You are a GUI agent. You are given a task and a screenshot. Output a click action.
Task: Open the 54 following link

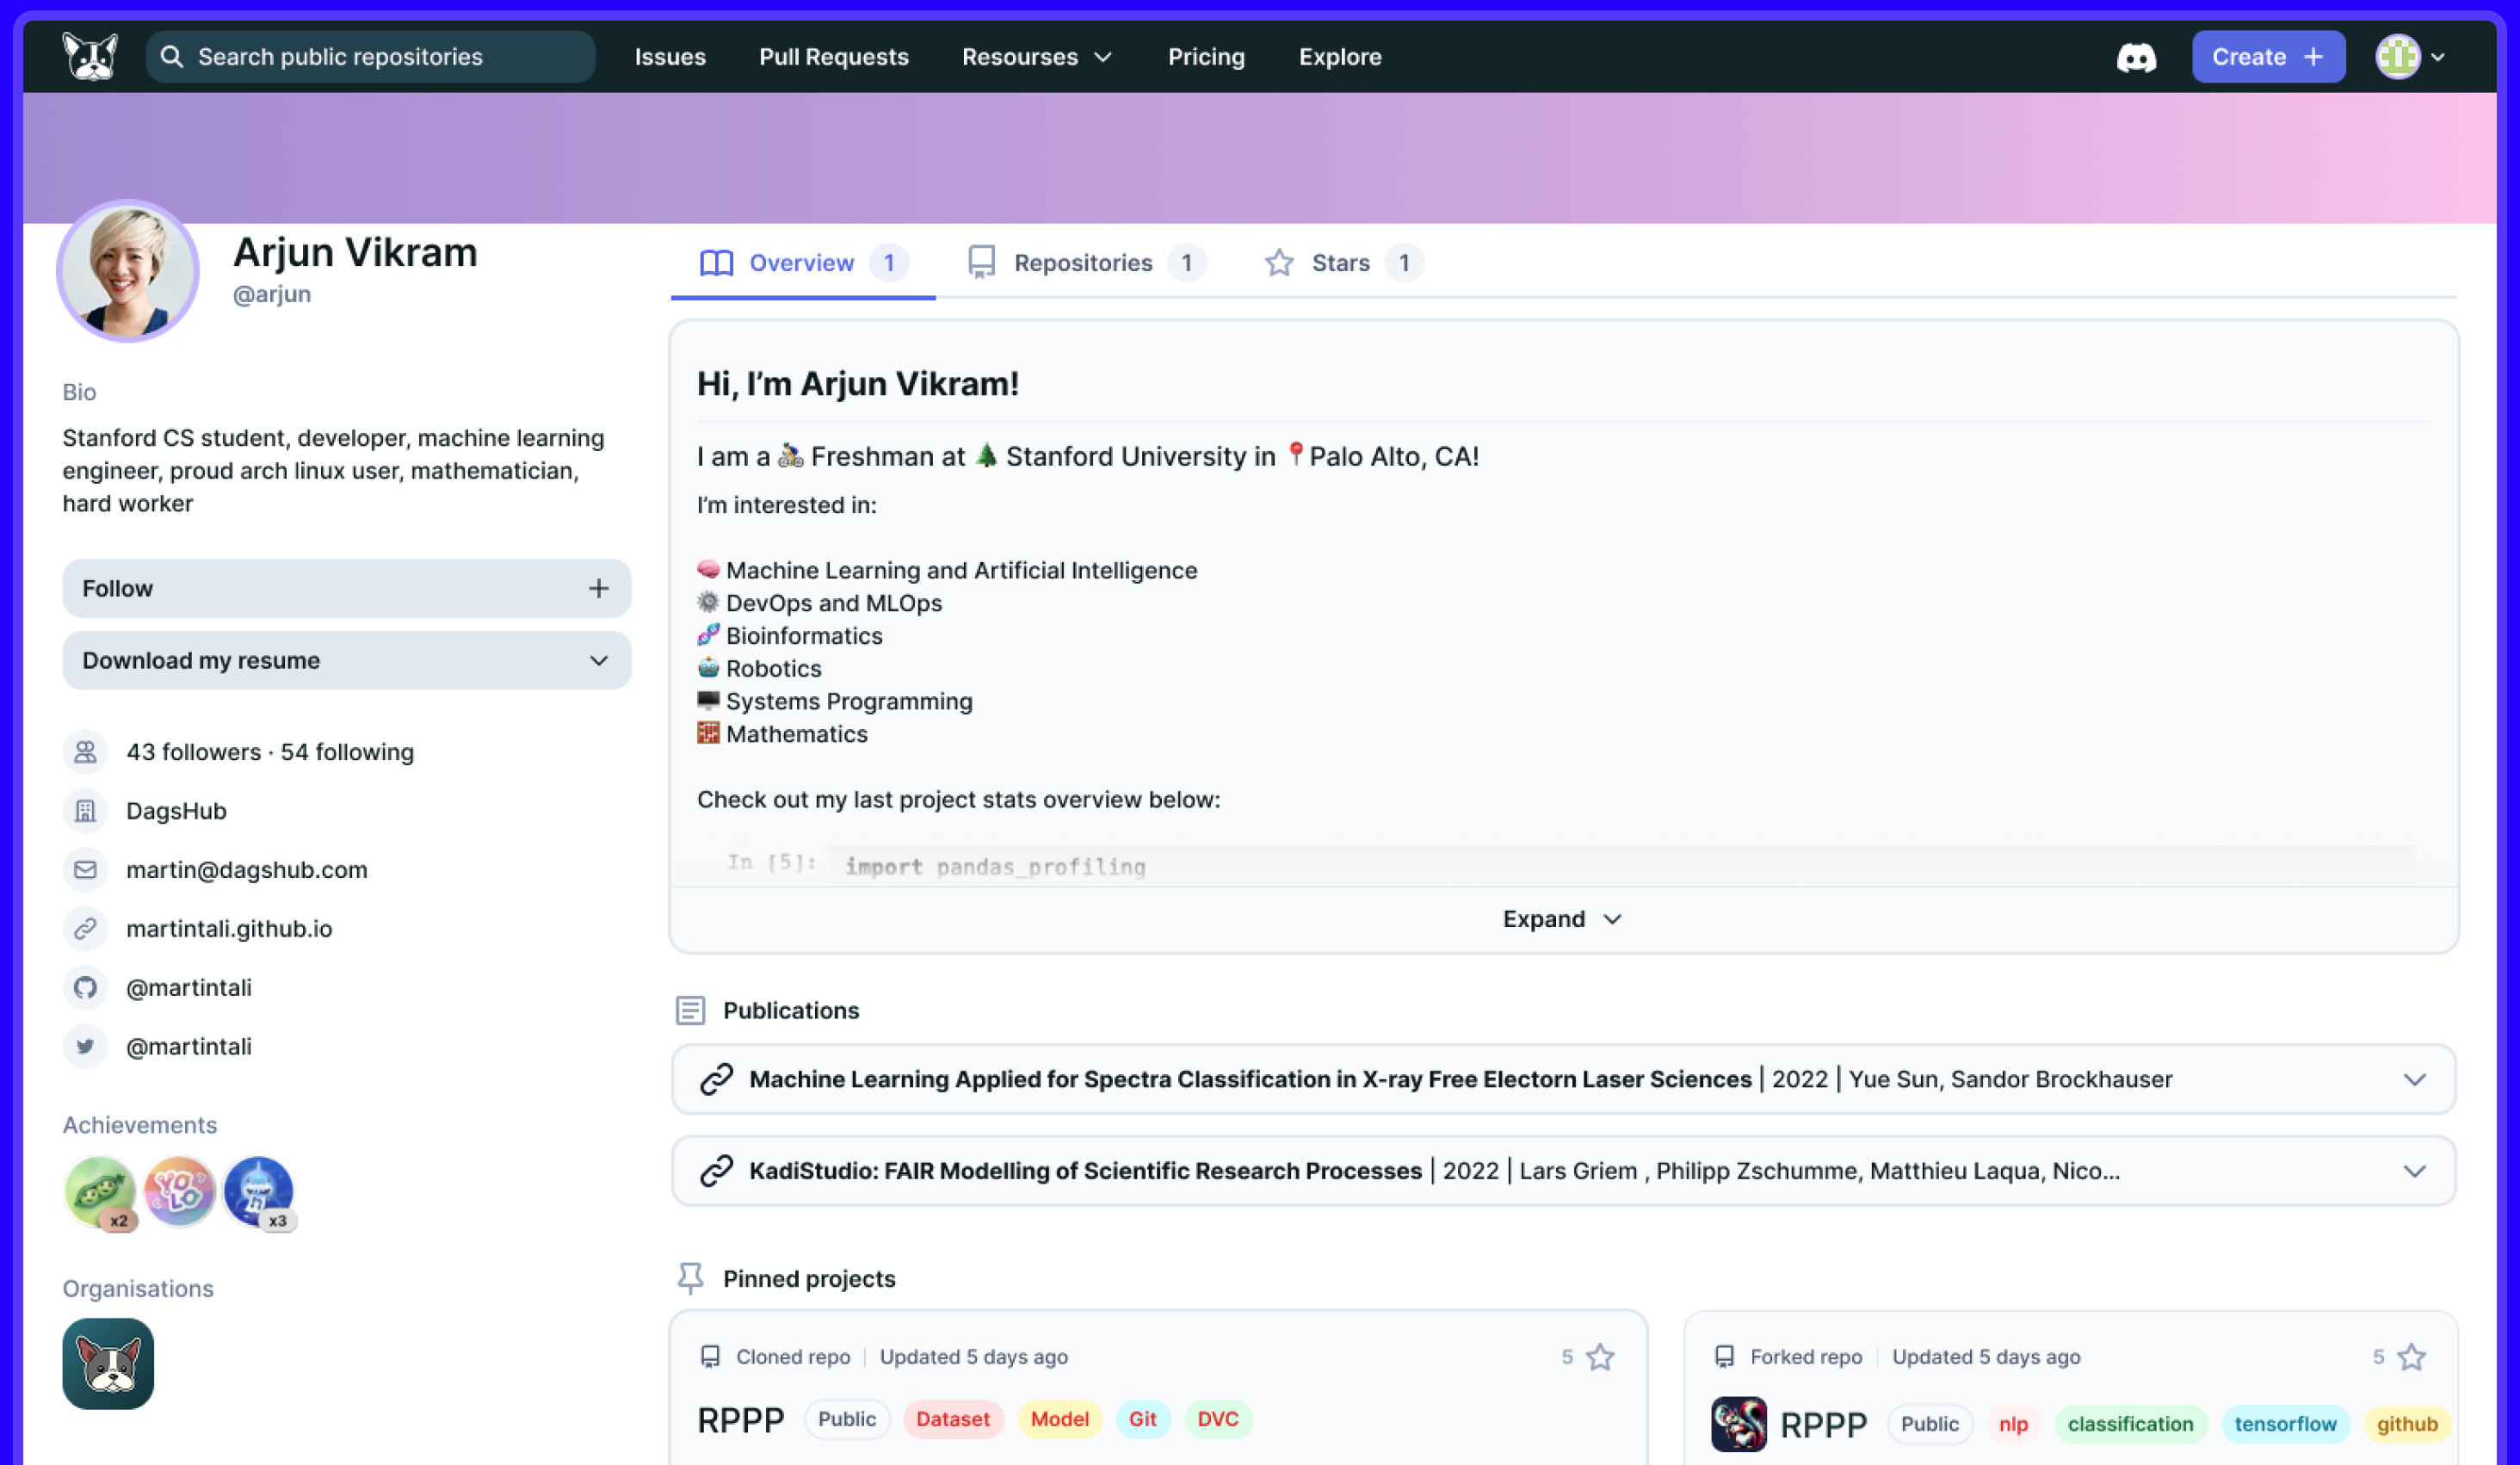click(347, 752)
